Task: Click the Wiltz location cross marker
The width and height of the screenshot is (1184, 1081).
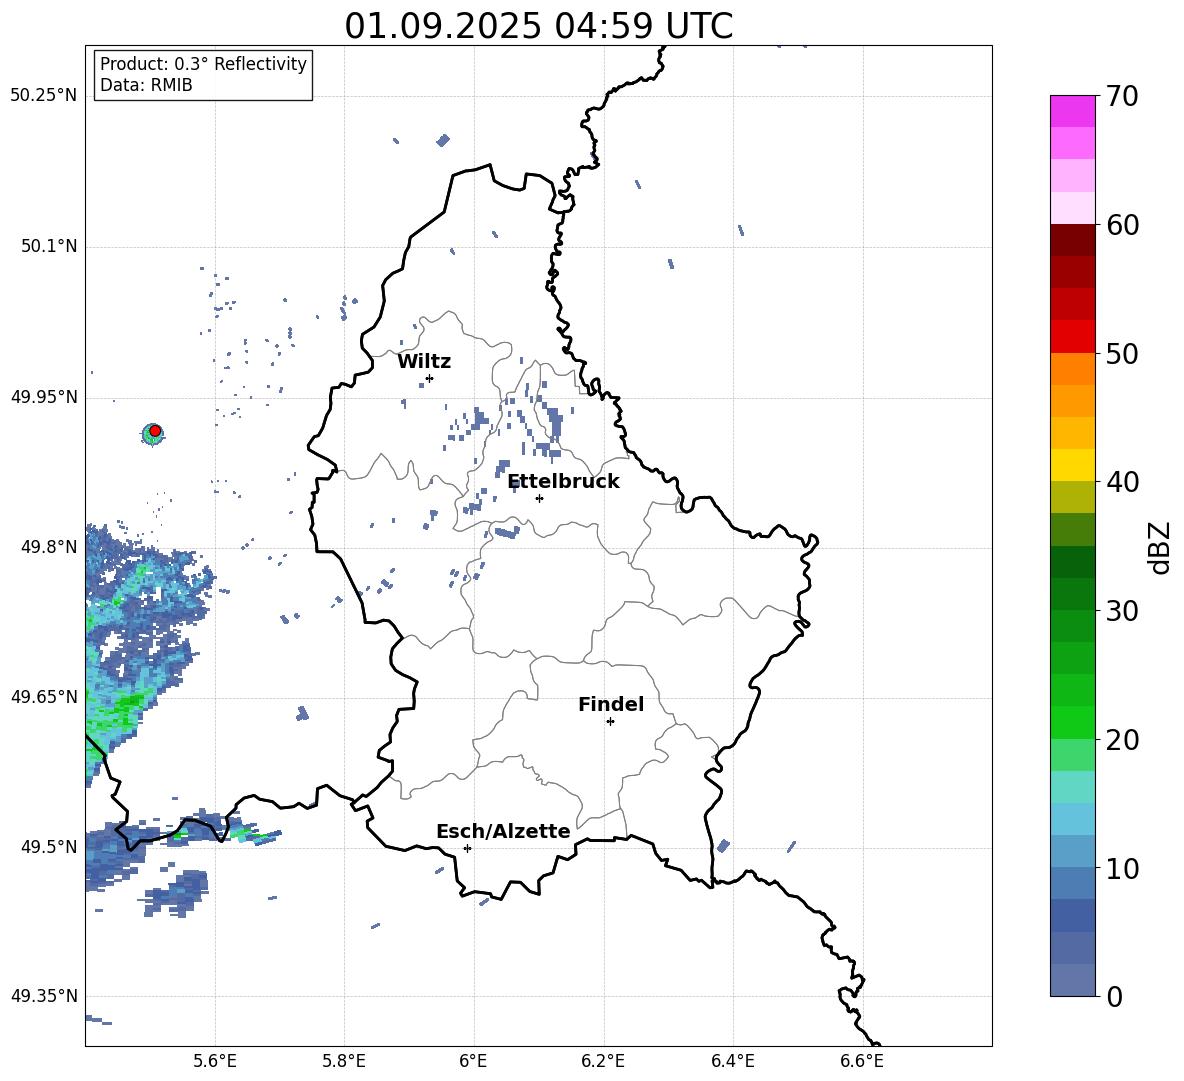Action: [x=430, y=378]
